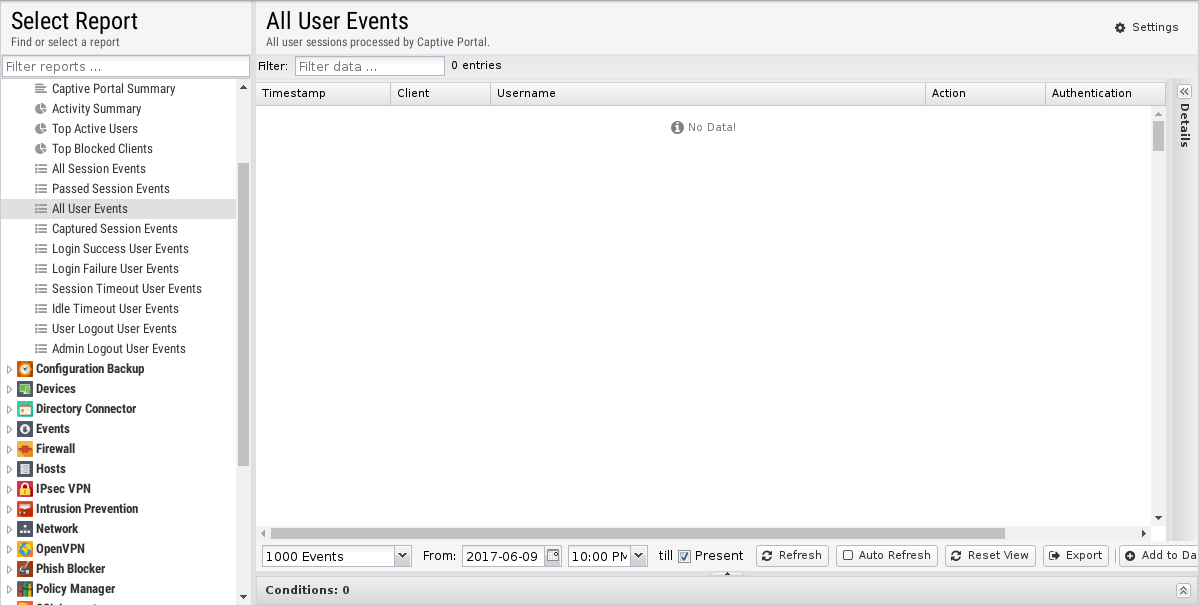Expand the Devices tree node
Viewport: 1199px width, 606px height.
click(9, 389)
